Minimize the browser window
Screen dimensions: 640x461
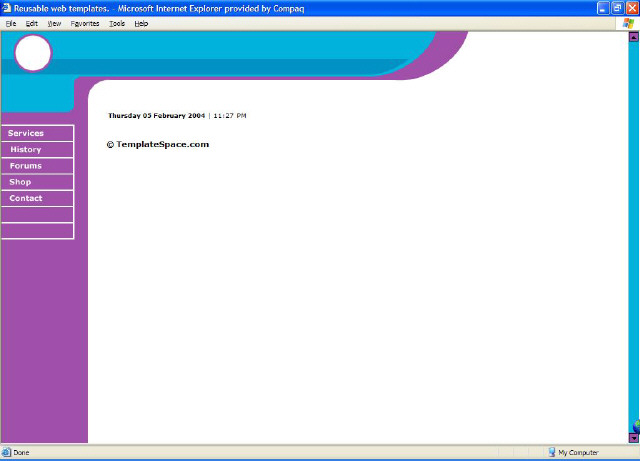pos(603,8)
